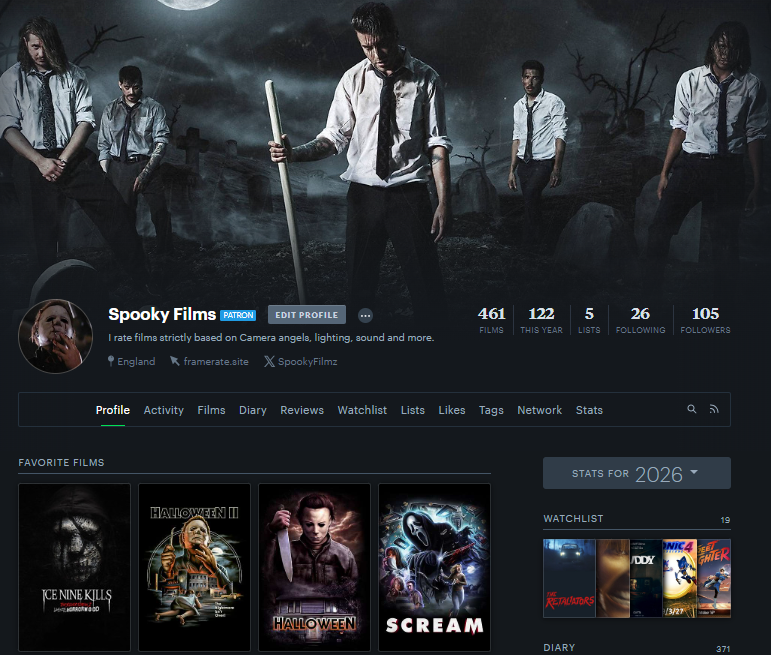Open the RSS feed icon
Viewport: 771px width, 655px height.
click(714, 409)
